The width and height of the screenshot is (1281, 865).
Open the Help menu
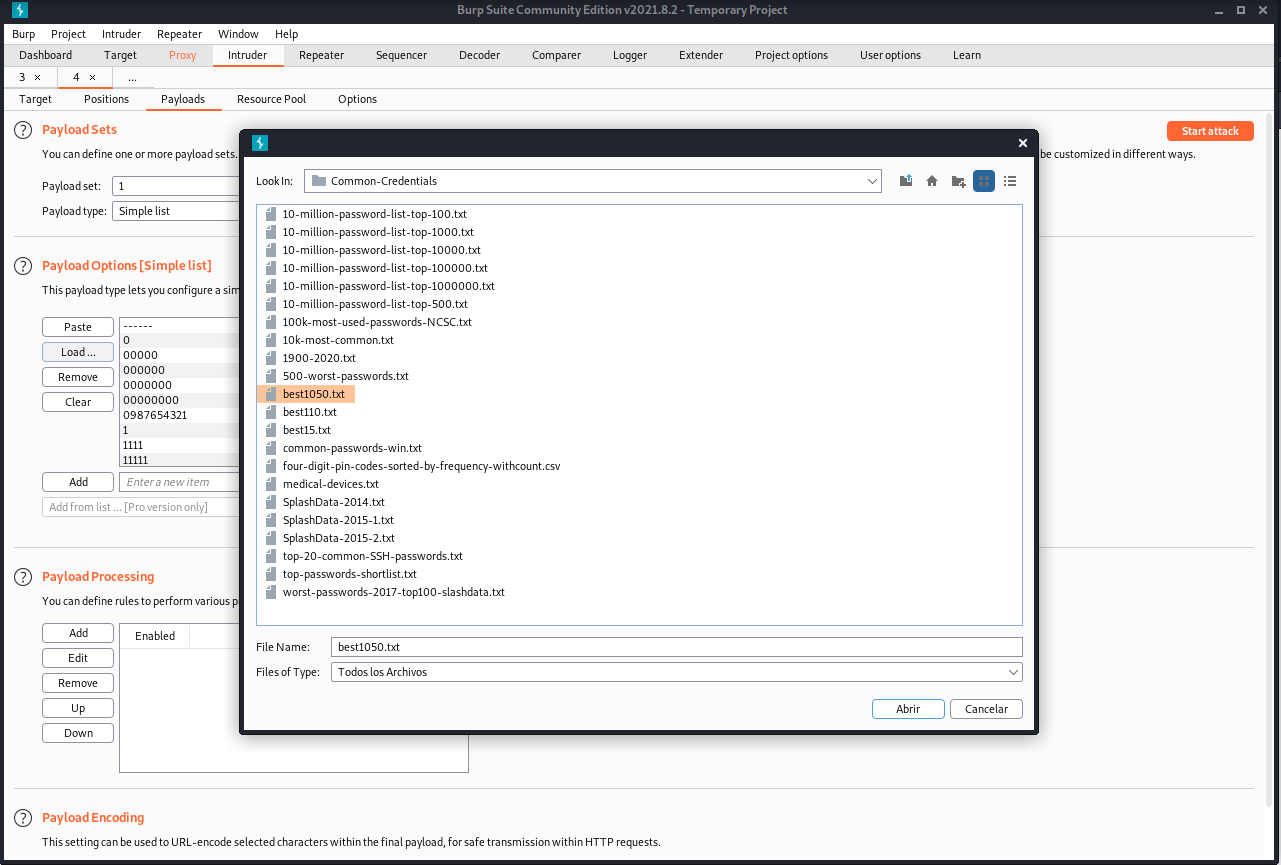286,34
